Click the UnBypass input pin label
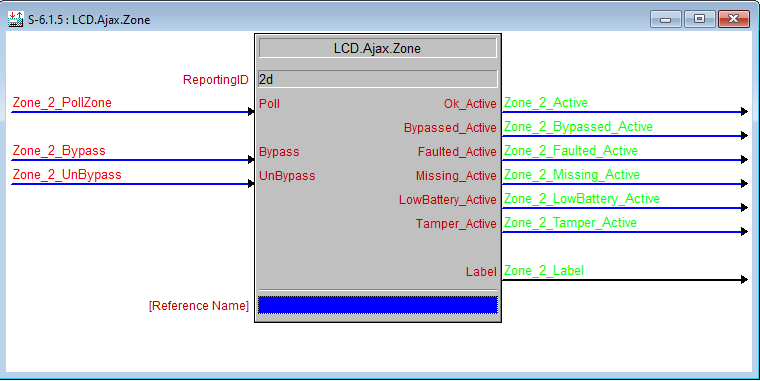 click(287, 176)
